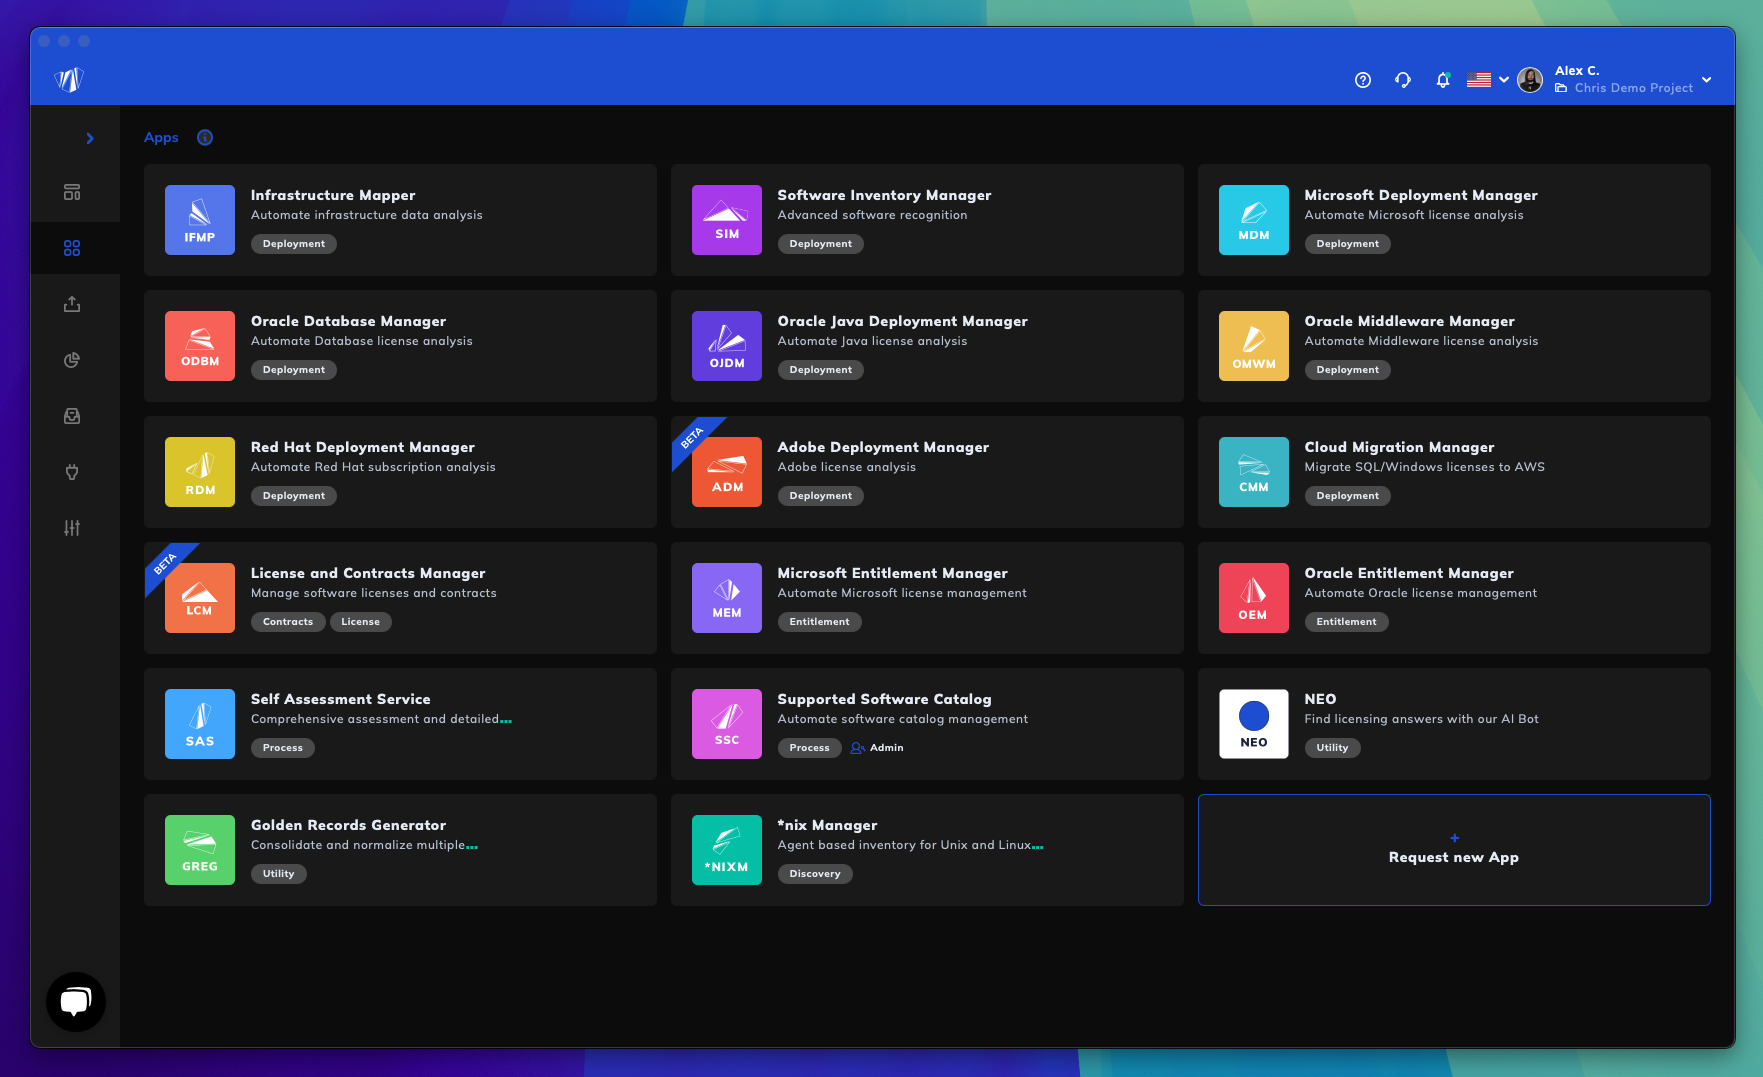Viewport: 1763px width, 1077px height.
Task: Expand the Chris Demo Project dropdown
Action: click(1707, 80)
